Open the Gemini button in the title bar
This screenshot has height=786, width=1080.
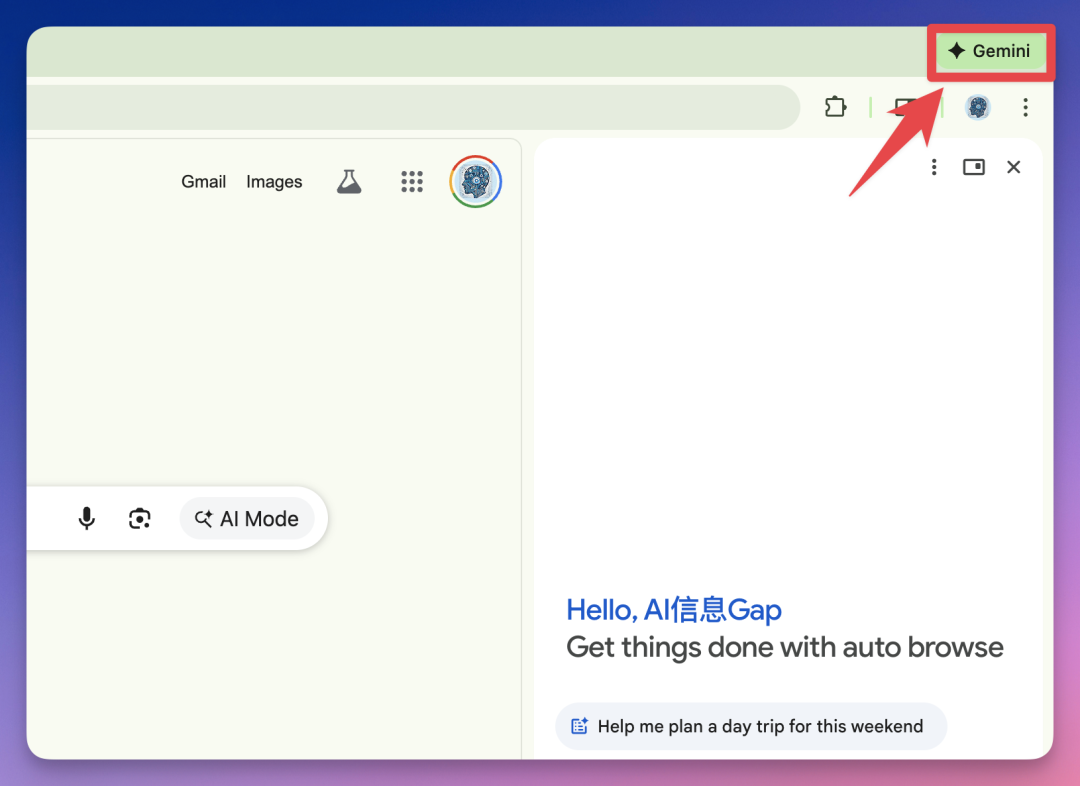pyautogui.click(x=990, y=51)
